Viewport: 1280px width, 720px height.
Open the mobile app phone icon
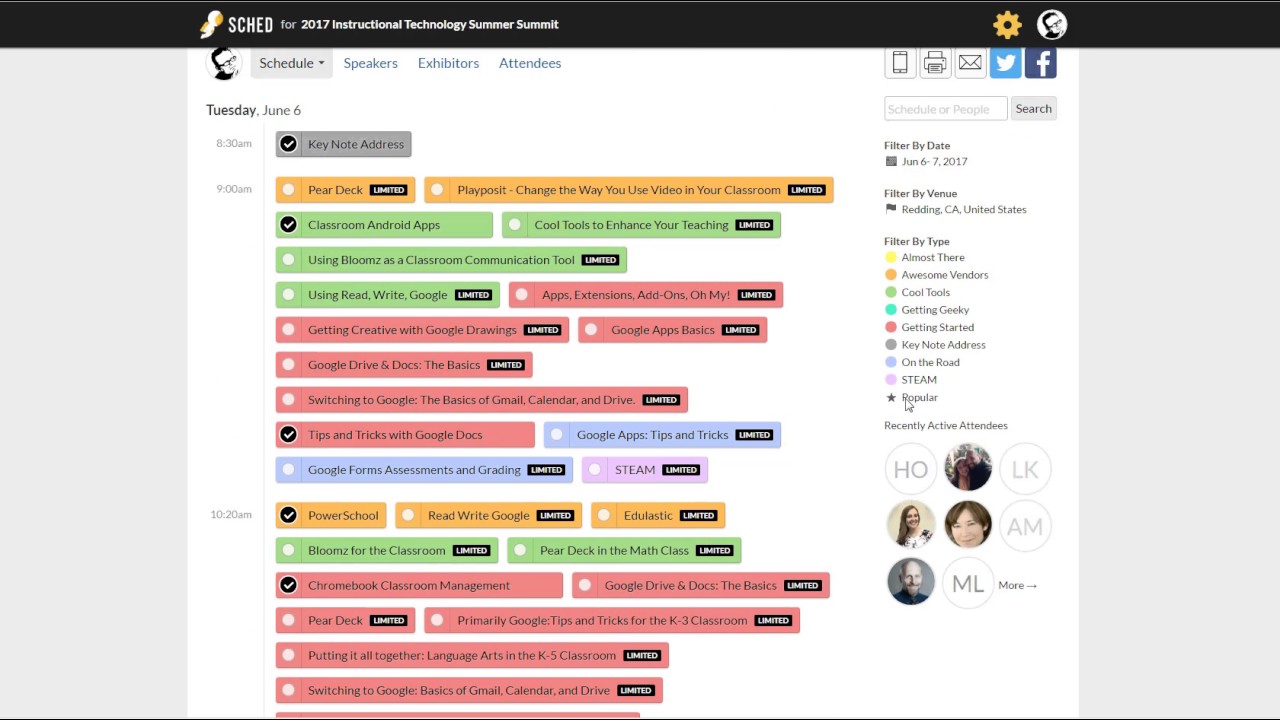pyautogui.click(x=900, y=63)
